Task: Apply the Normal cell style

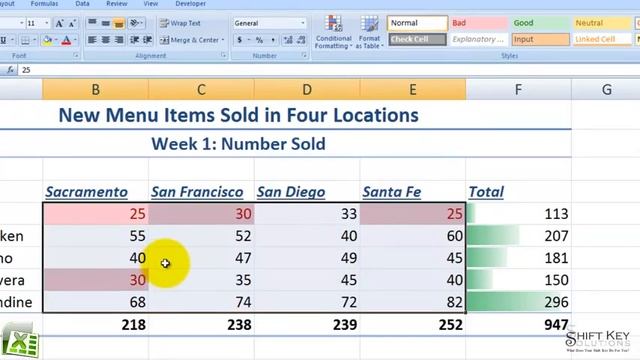Action: pos(417,23)
